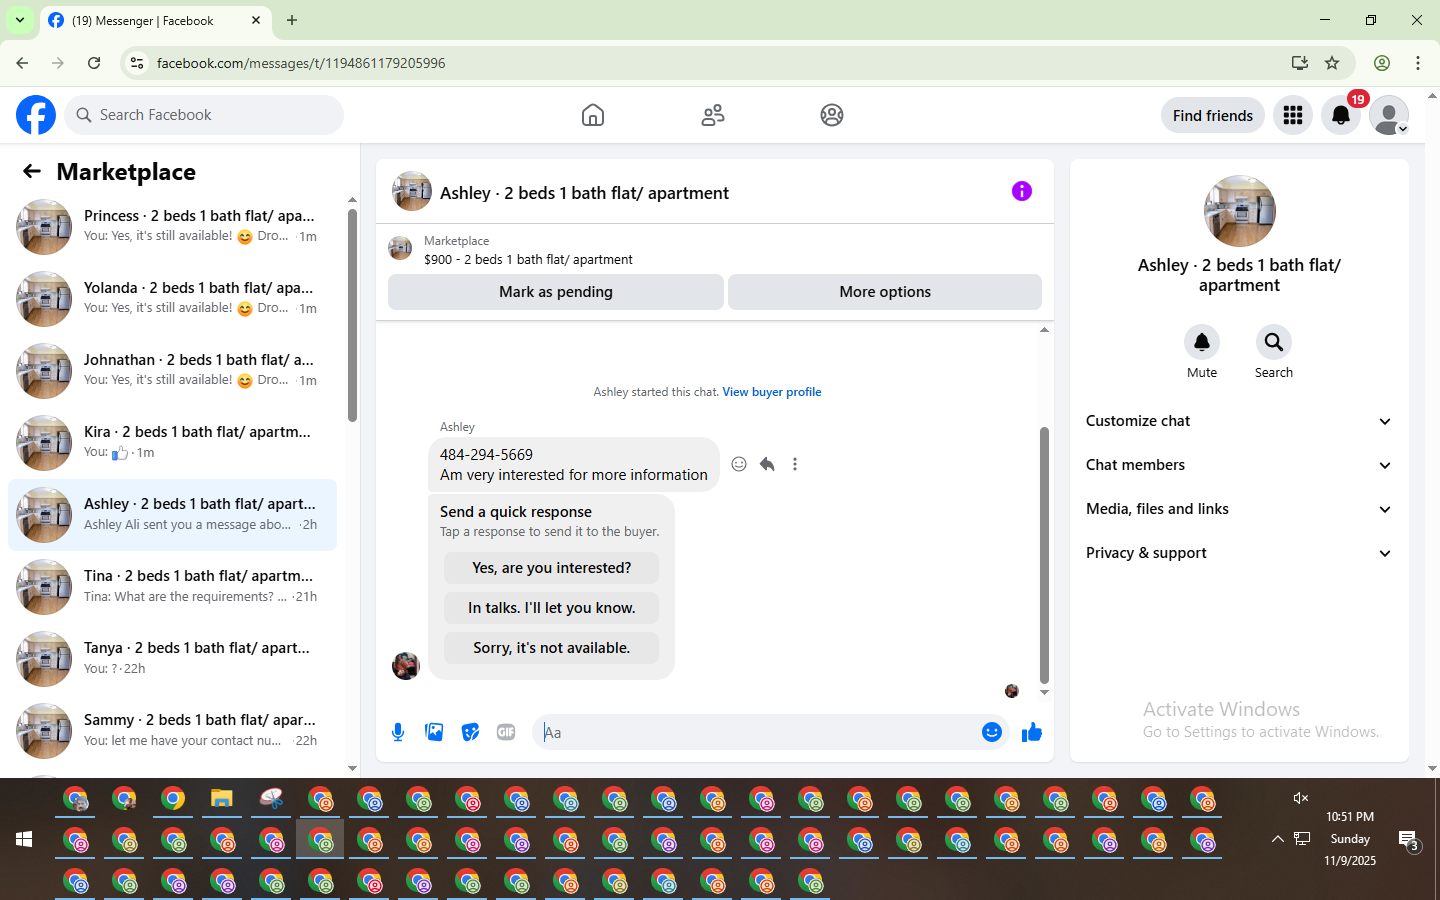Open the Tanya conversation

172,659
